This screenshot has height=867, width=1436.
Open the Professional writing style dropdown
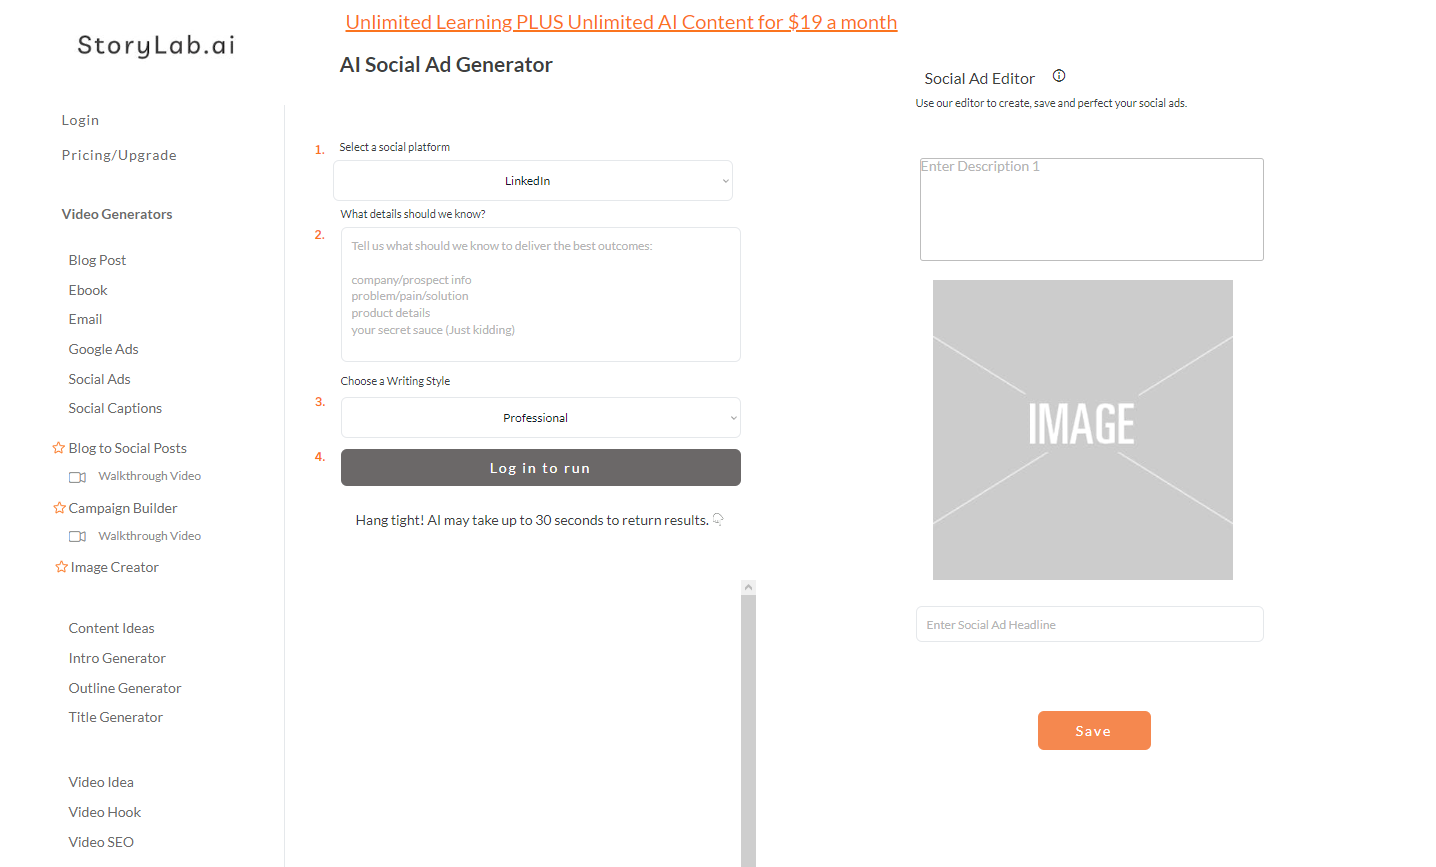click(x=540, y=418)
